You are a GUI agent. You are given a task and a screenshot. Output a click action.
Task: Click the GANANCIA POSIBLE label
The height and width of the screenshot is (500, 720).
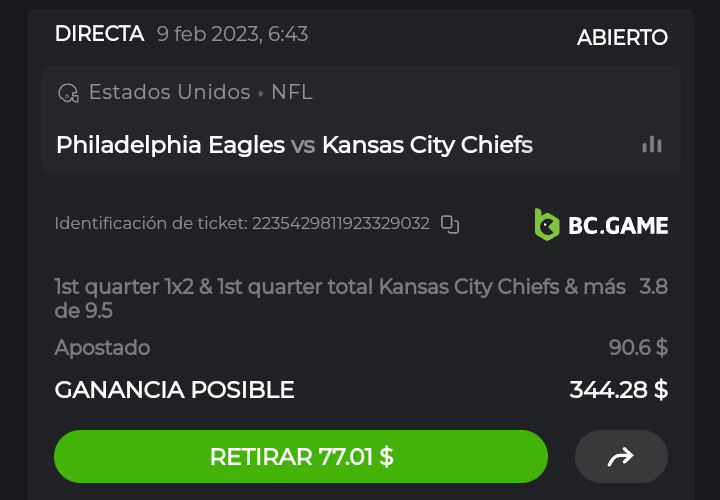point(174,390)
